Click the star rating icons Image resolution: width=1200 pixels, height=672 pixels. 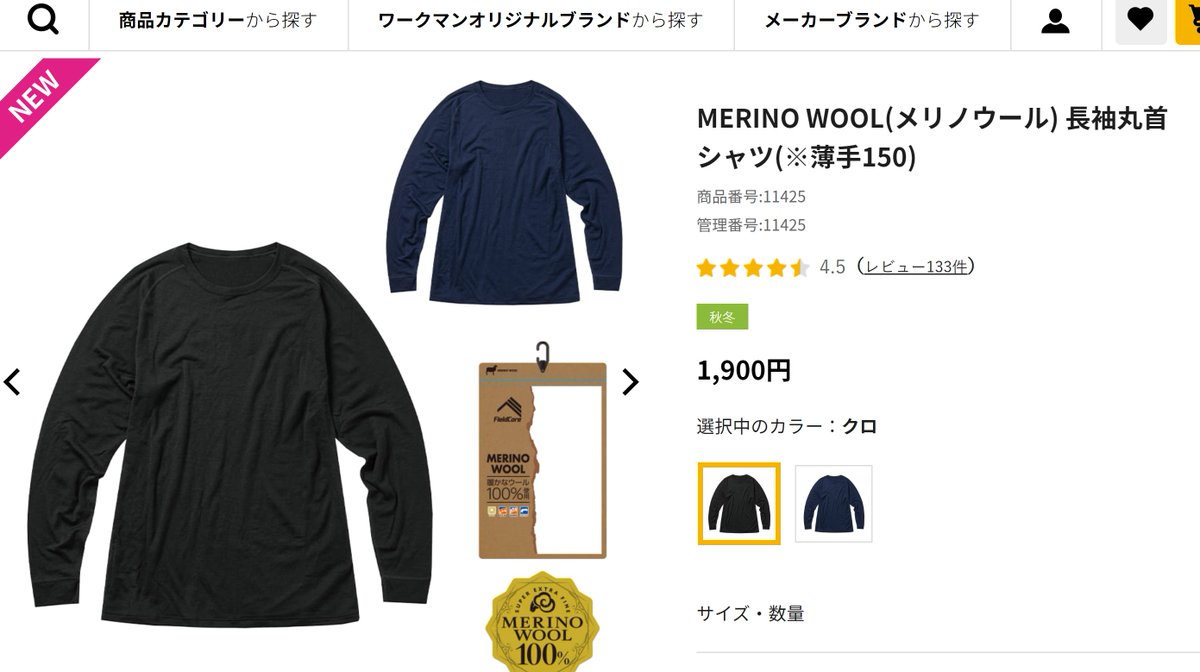[753, 267]
